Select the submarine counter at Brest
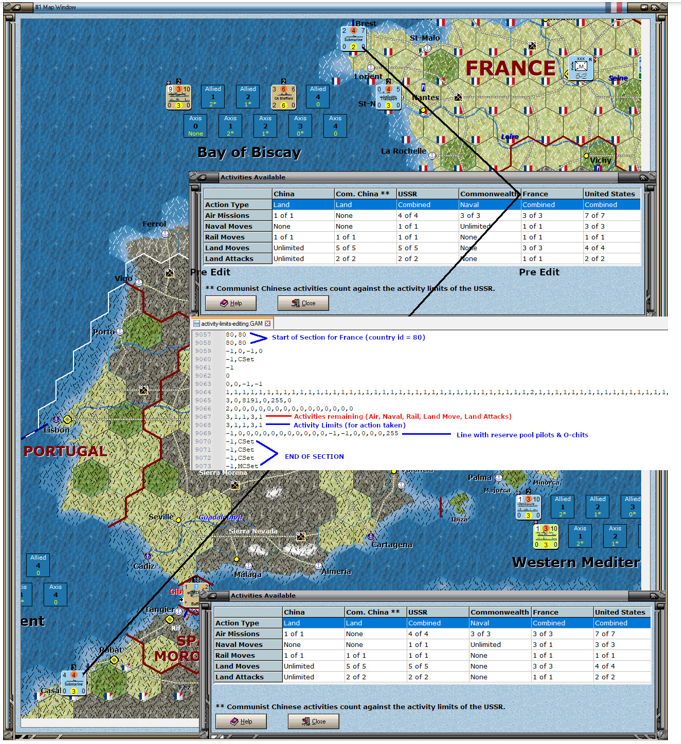The image size is (681, 744). pyautogui.click(x=353, y=38)
